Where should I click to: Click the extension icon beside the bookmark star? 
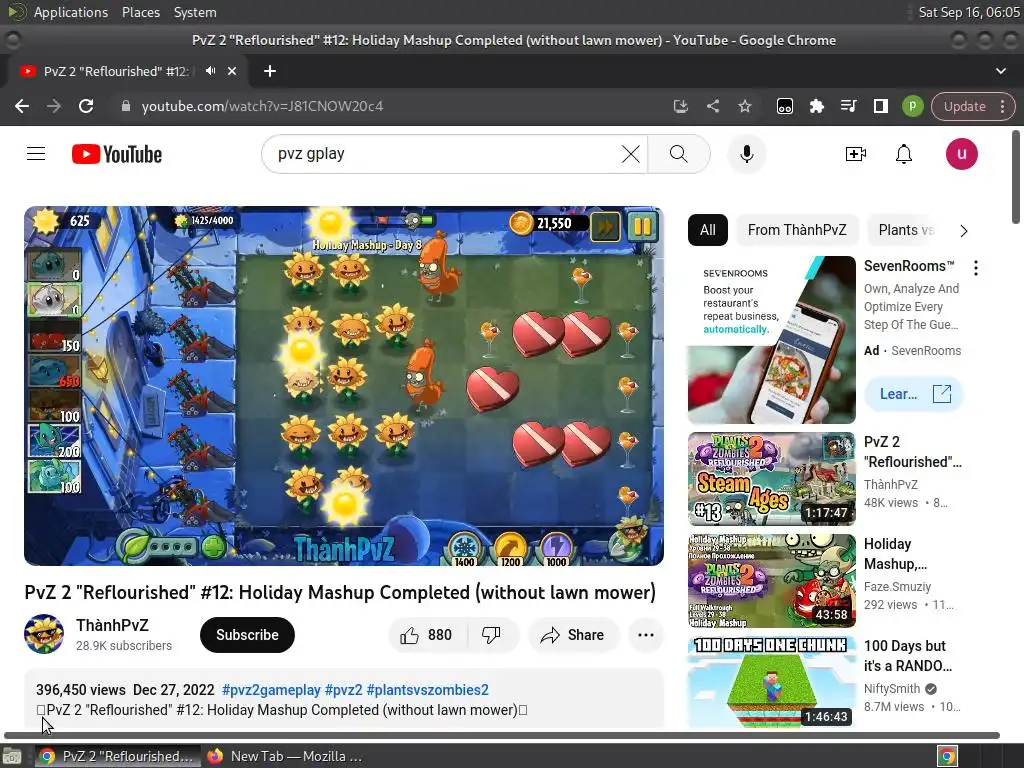784,106
